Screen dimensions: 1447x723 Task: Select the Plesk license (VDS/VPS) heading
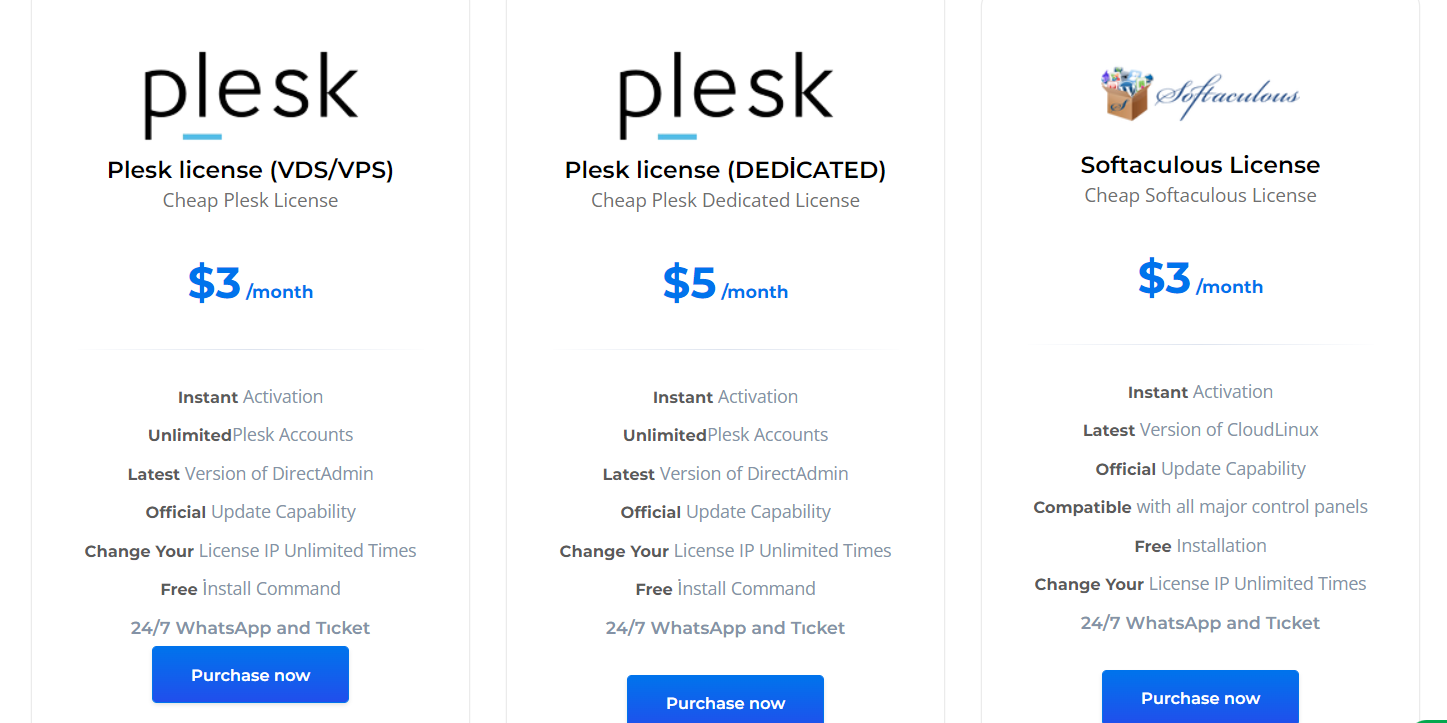coord(251,170)
